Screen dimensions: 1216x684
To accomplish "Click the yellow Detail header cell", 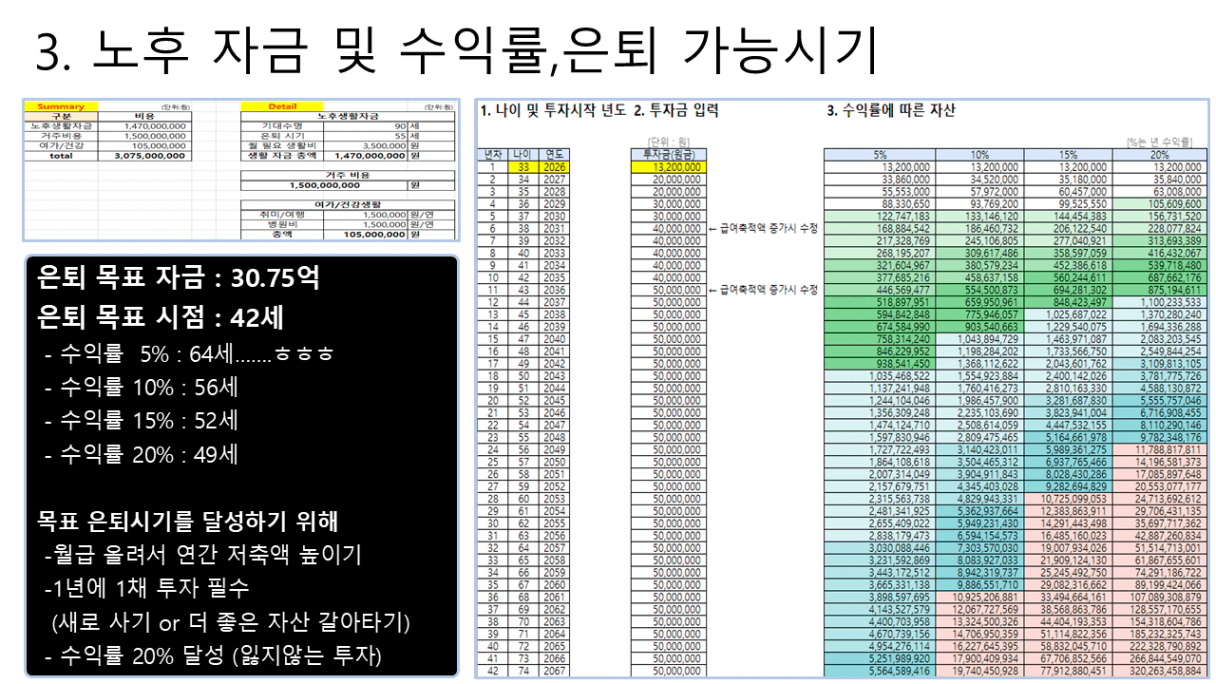I will pyautogui.click(x=283, y=106).
